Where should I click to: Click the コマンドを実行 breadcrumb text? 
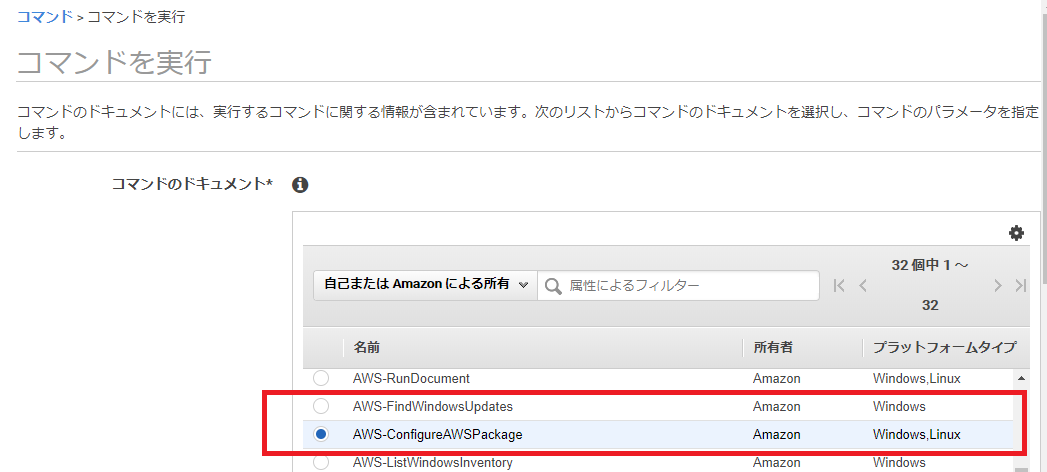(x=136, y=17)
